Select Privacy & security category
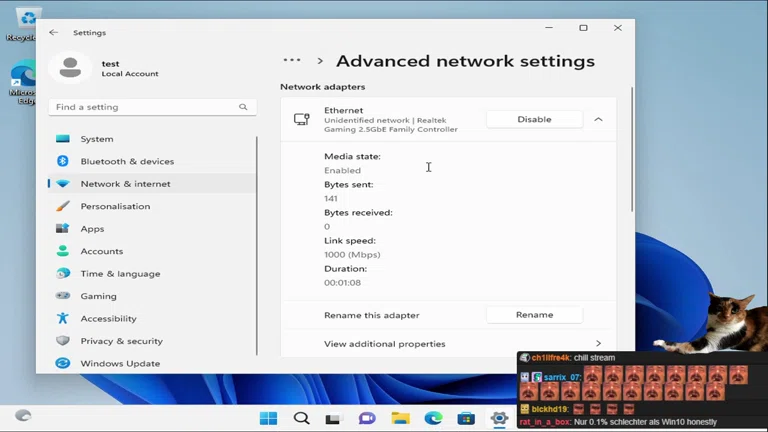The image size is (768, 432). [x=121, y=341]
